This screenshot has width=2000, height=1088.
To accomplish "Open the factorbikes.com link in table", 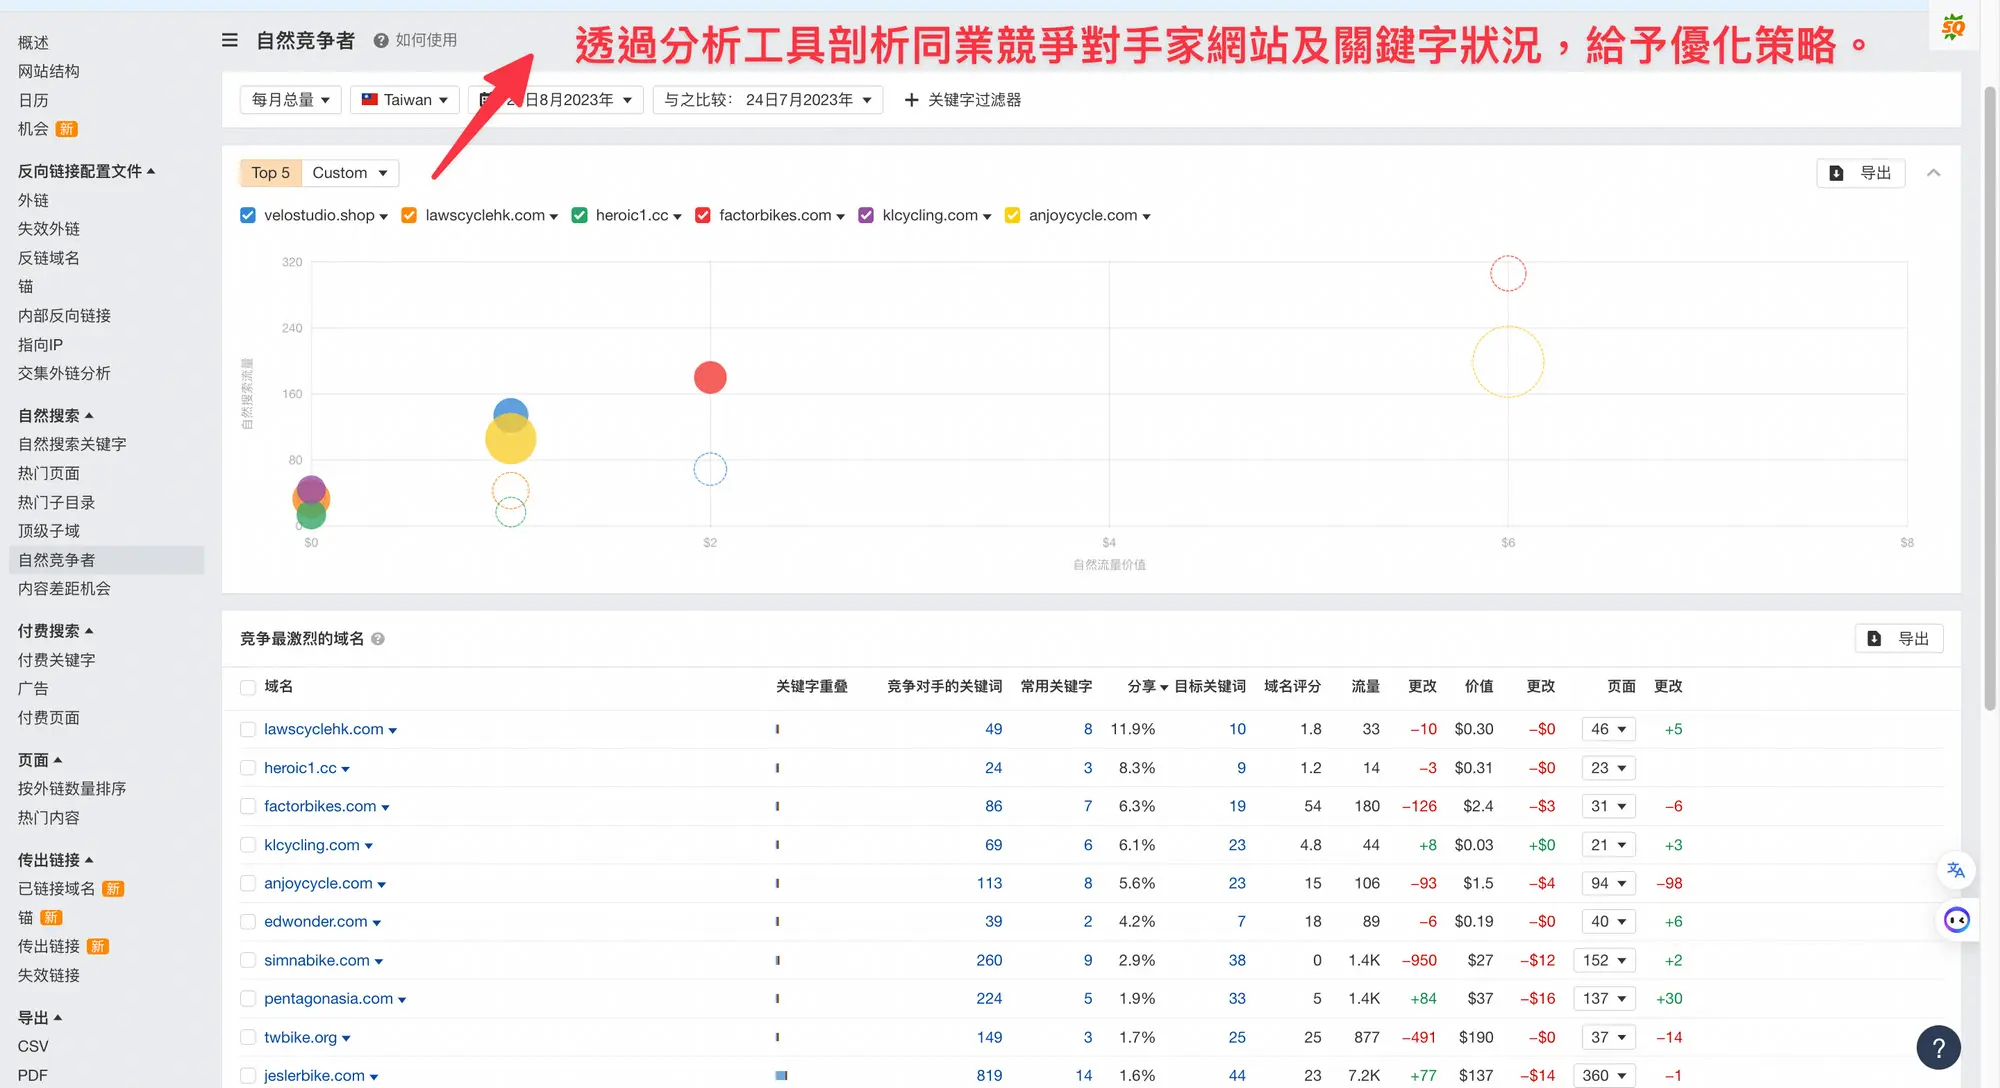I will click(x=320, y=807).
